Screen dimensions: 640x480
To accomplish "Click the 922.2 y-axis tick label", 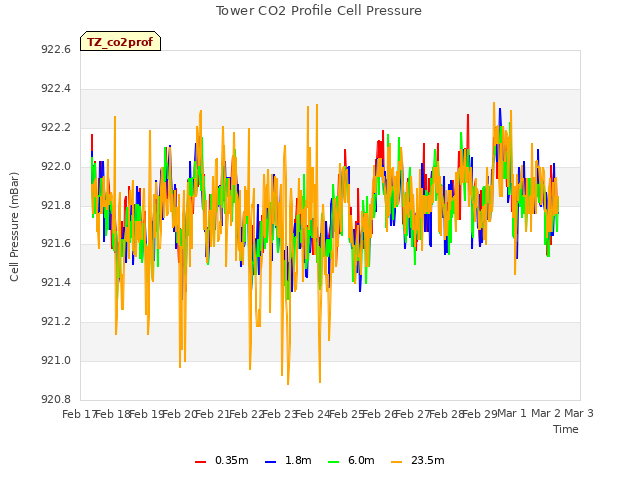I will pos(56,128).
